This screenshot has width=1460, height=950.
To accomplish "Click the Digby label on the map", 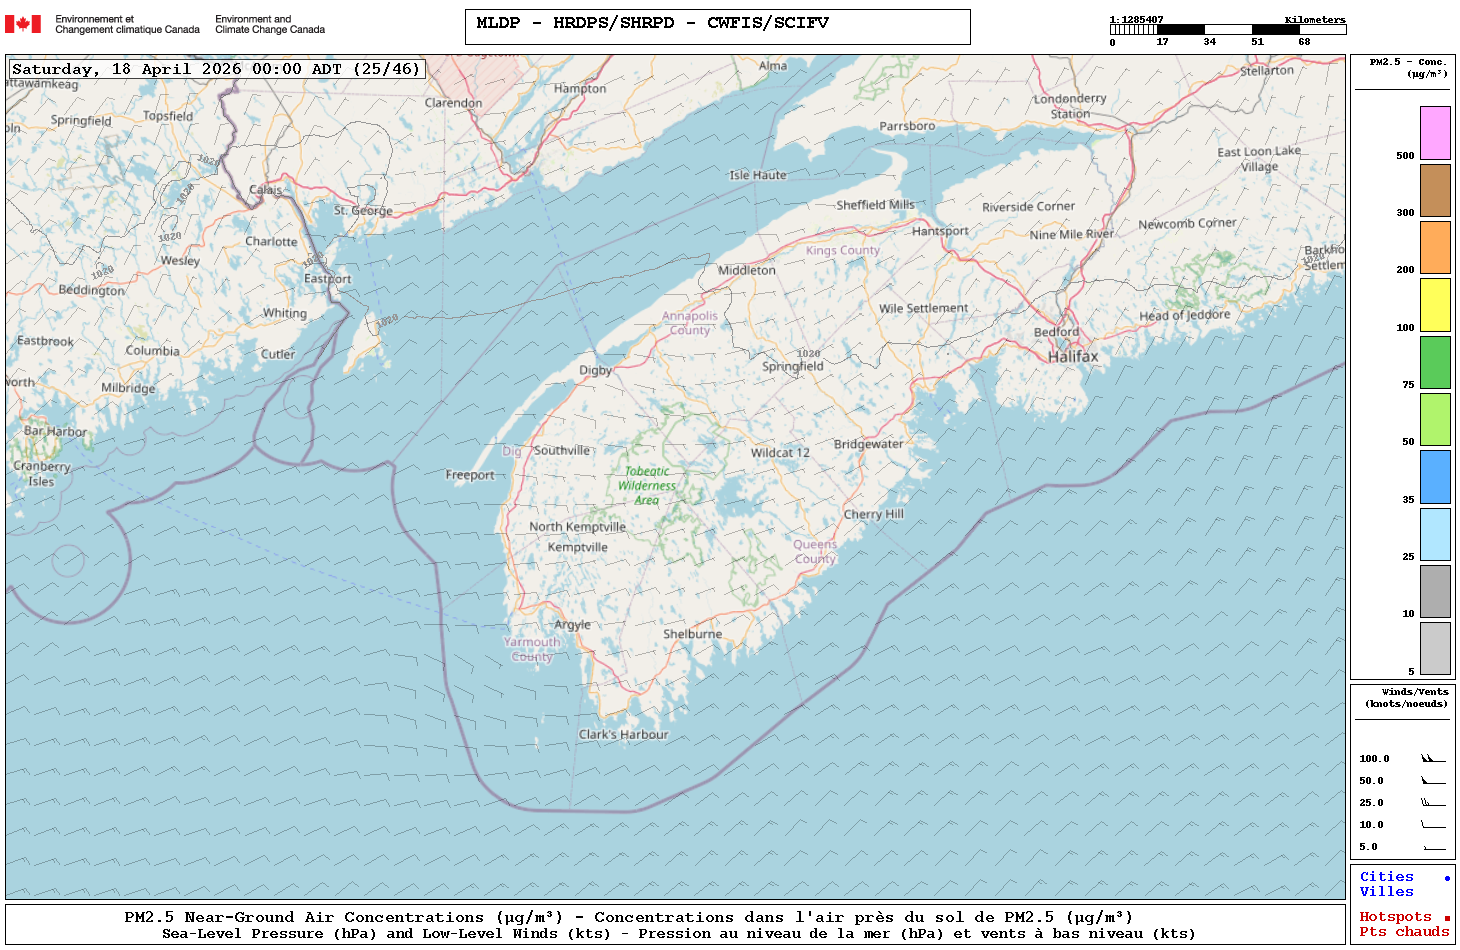I will click(595, 370).
